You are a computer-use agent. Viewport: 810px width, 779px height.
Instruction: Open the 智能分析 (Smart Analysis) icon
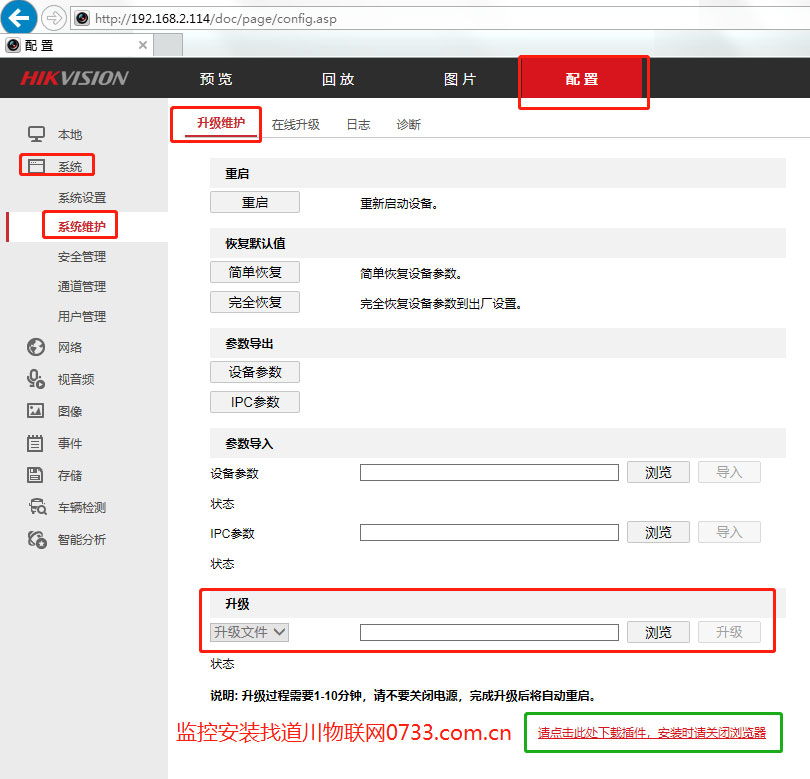[37, 539]
